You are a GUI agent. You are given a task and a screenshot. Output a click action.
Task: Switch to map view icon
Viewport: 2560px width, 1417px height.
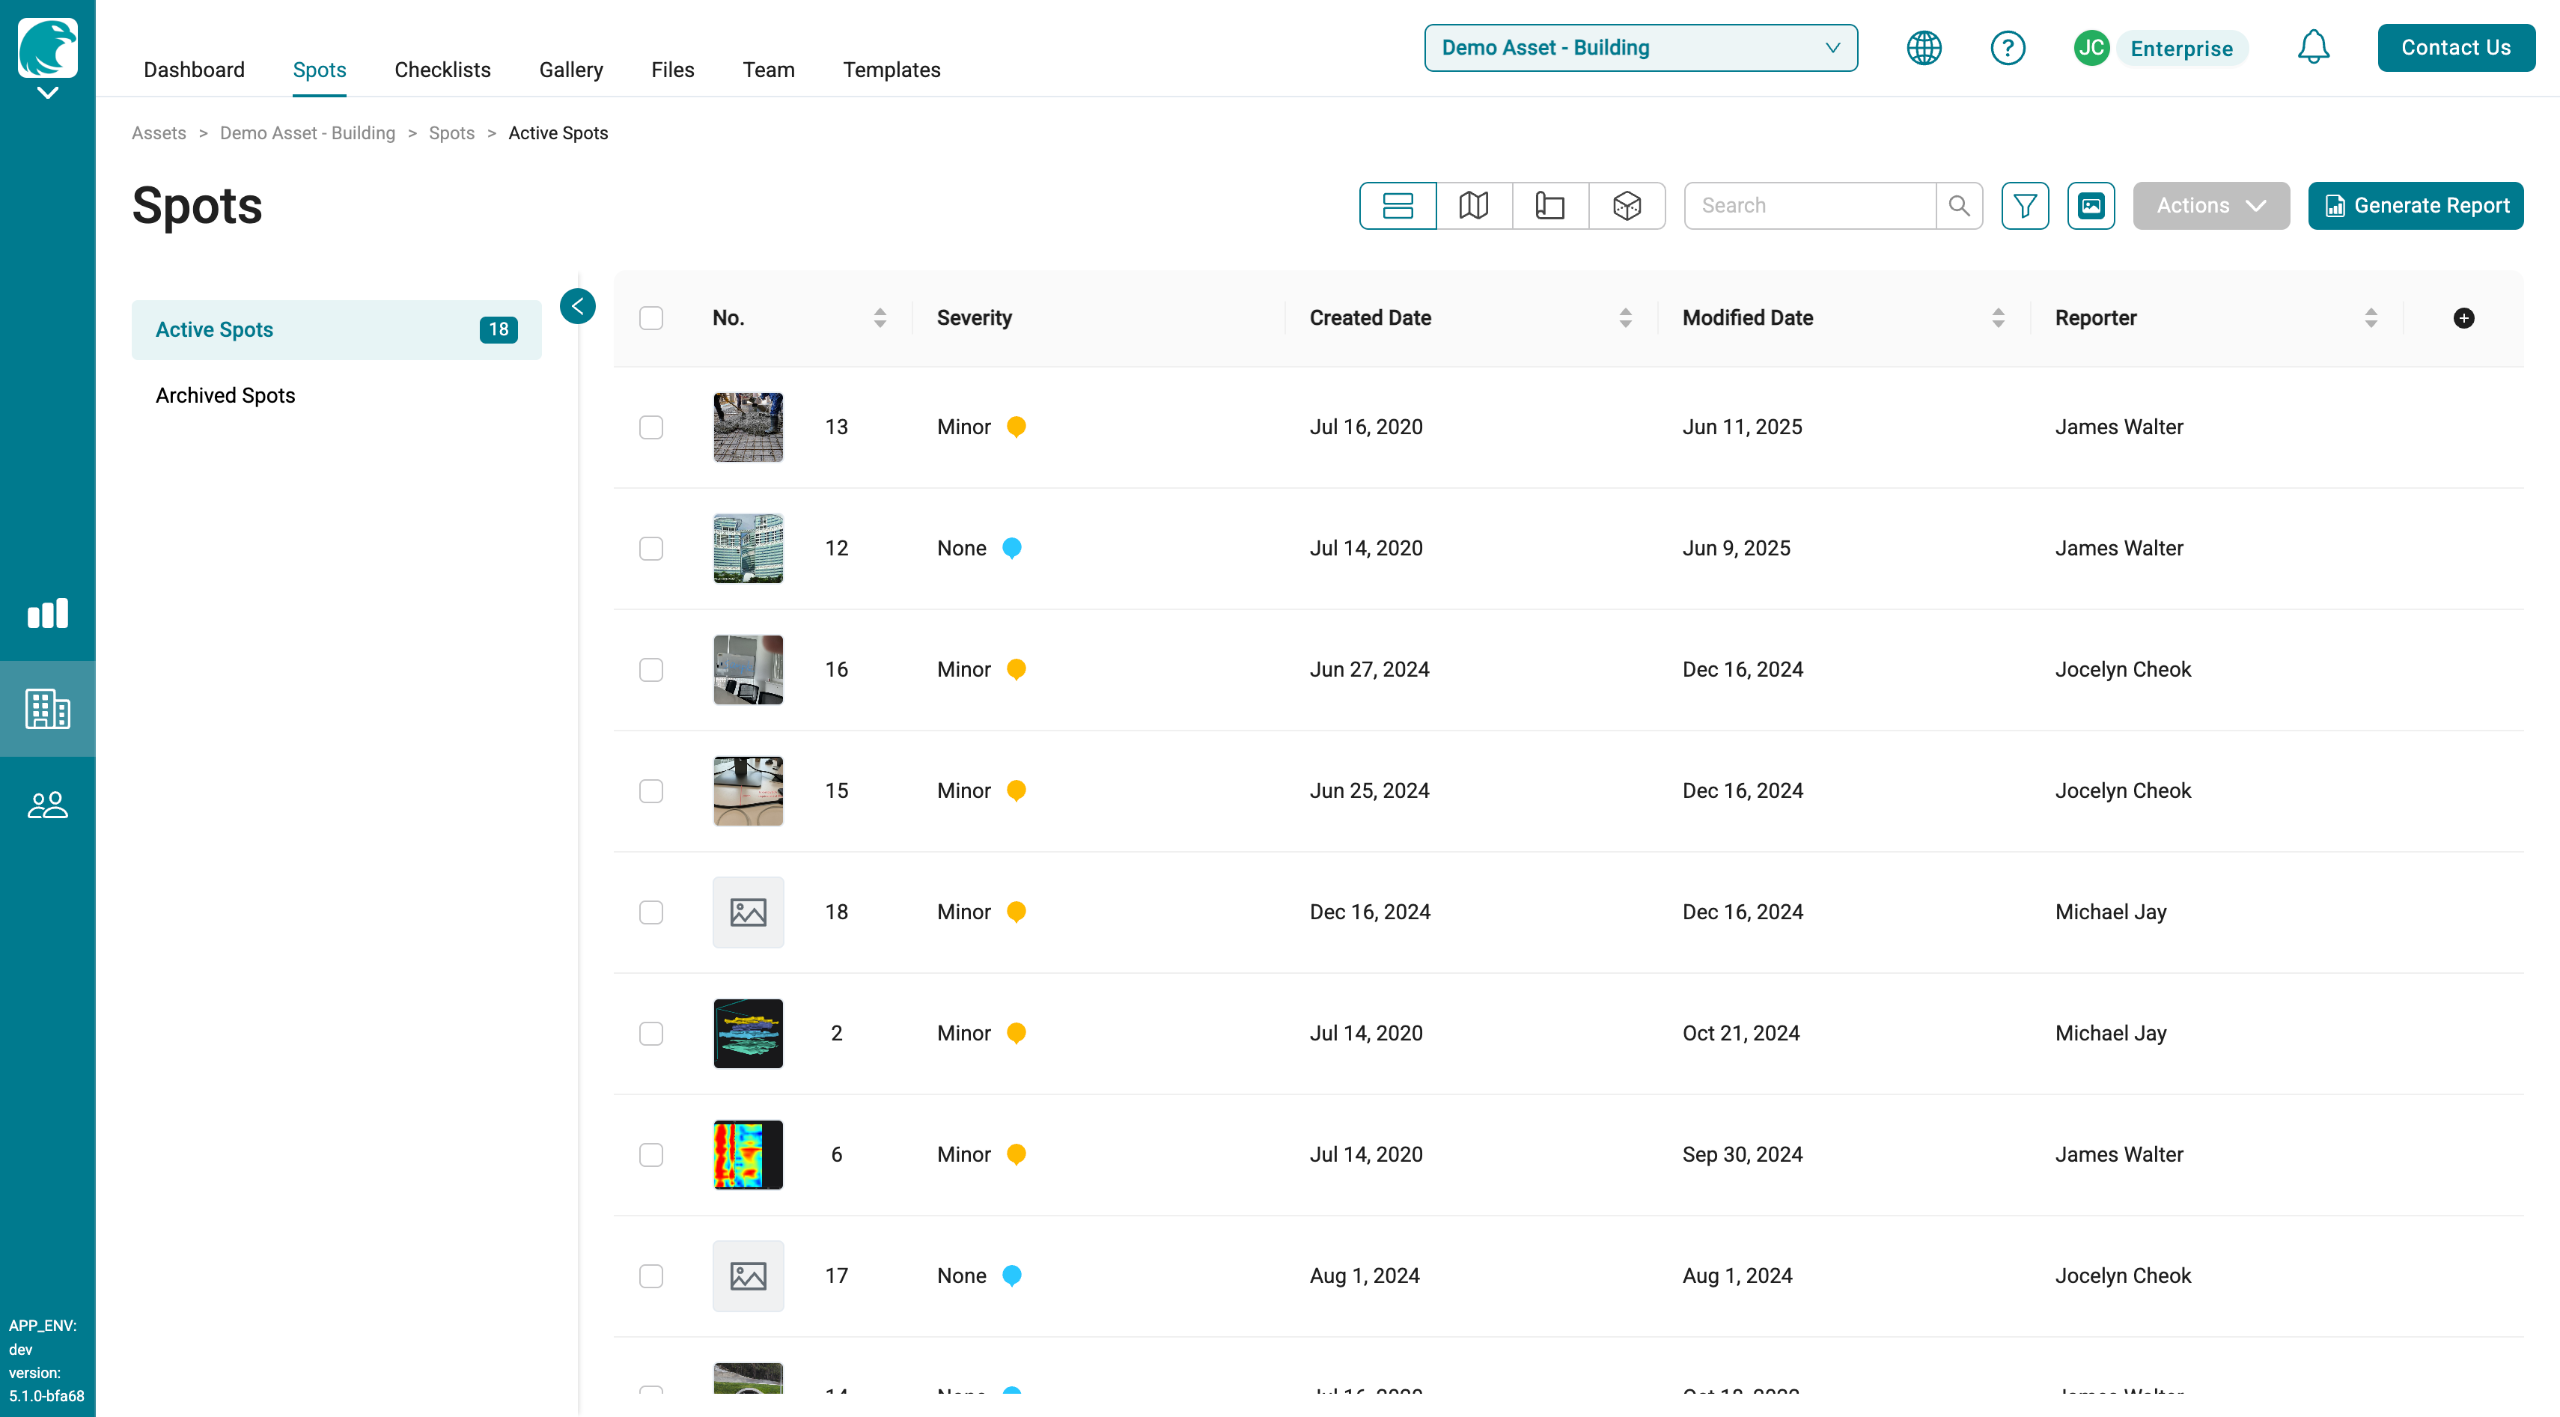(x=1473, y=206)
